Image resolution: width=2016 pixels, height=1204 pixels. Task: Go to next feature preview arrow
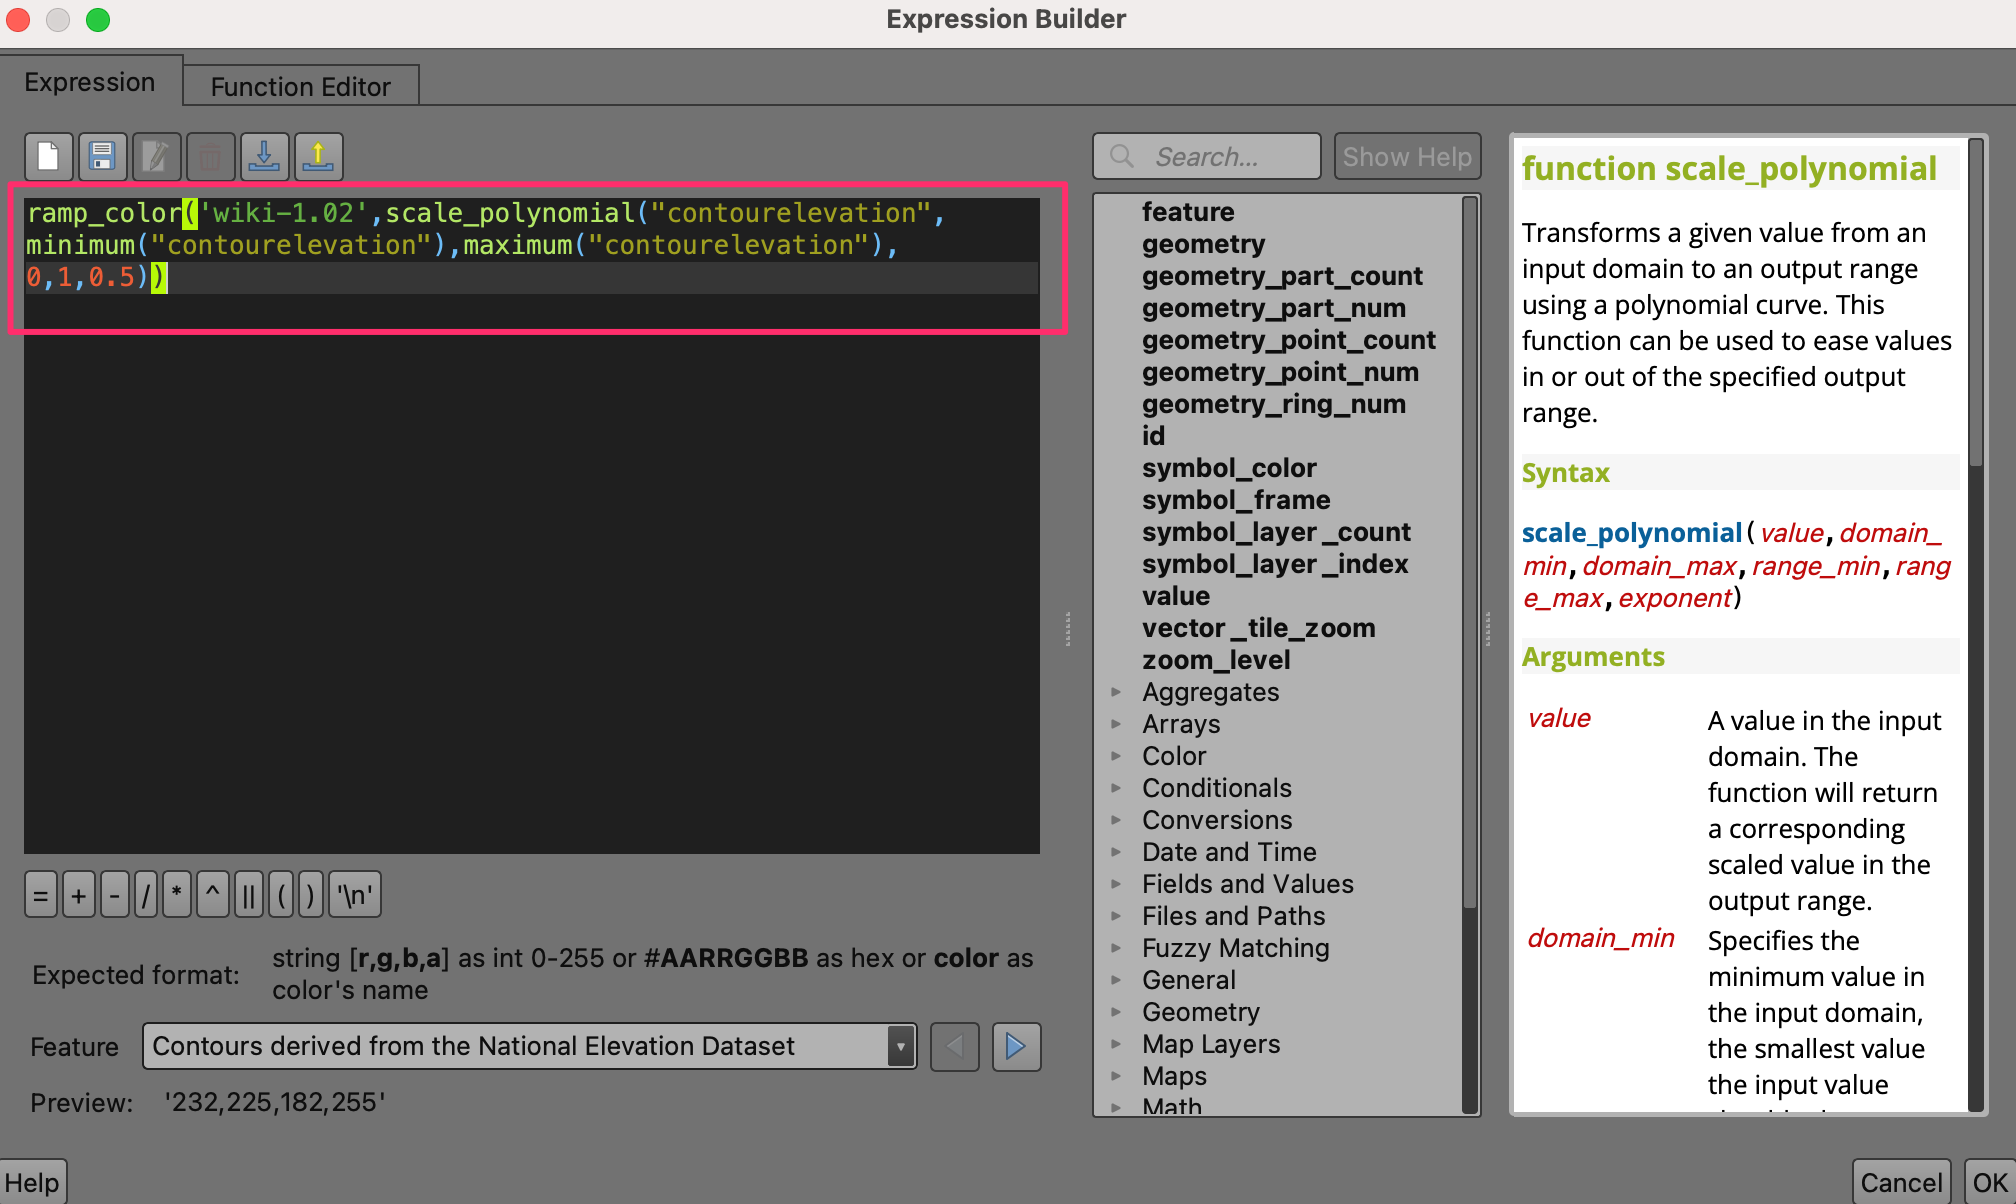[x=1016, y=1046]
